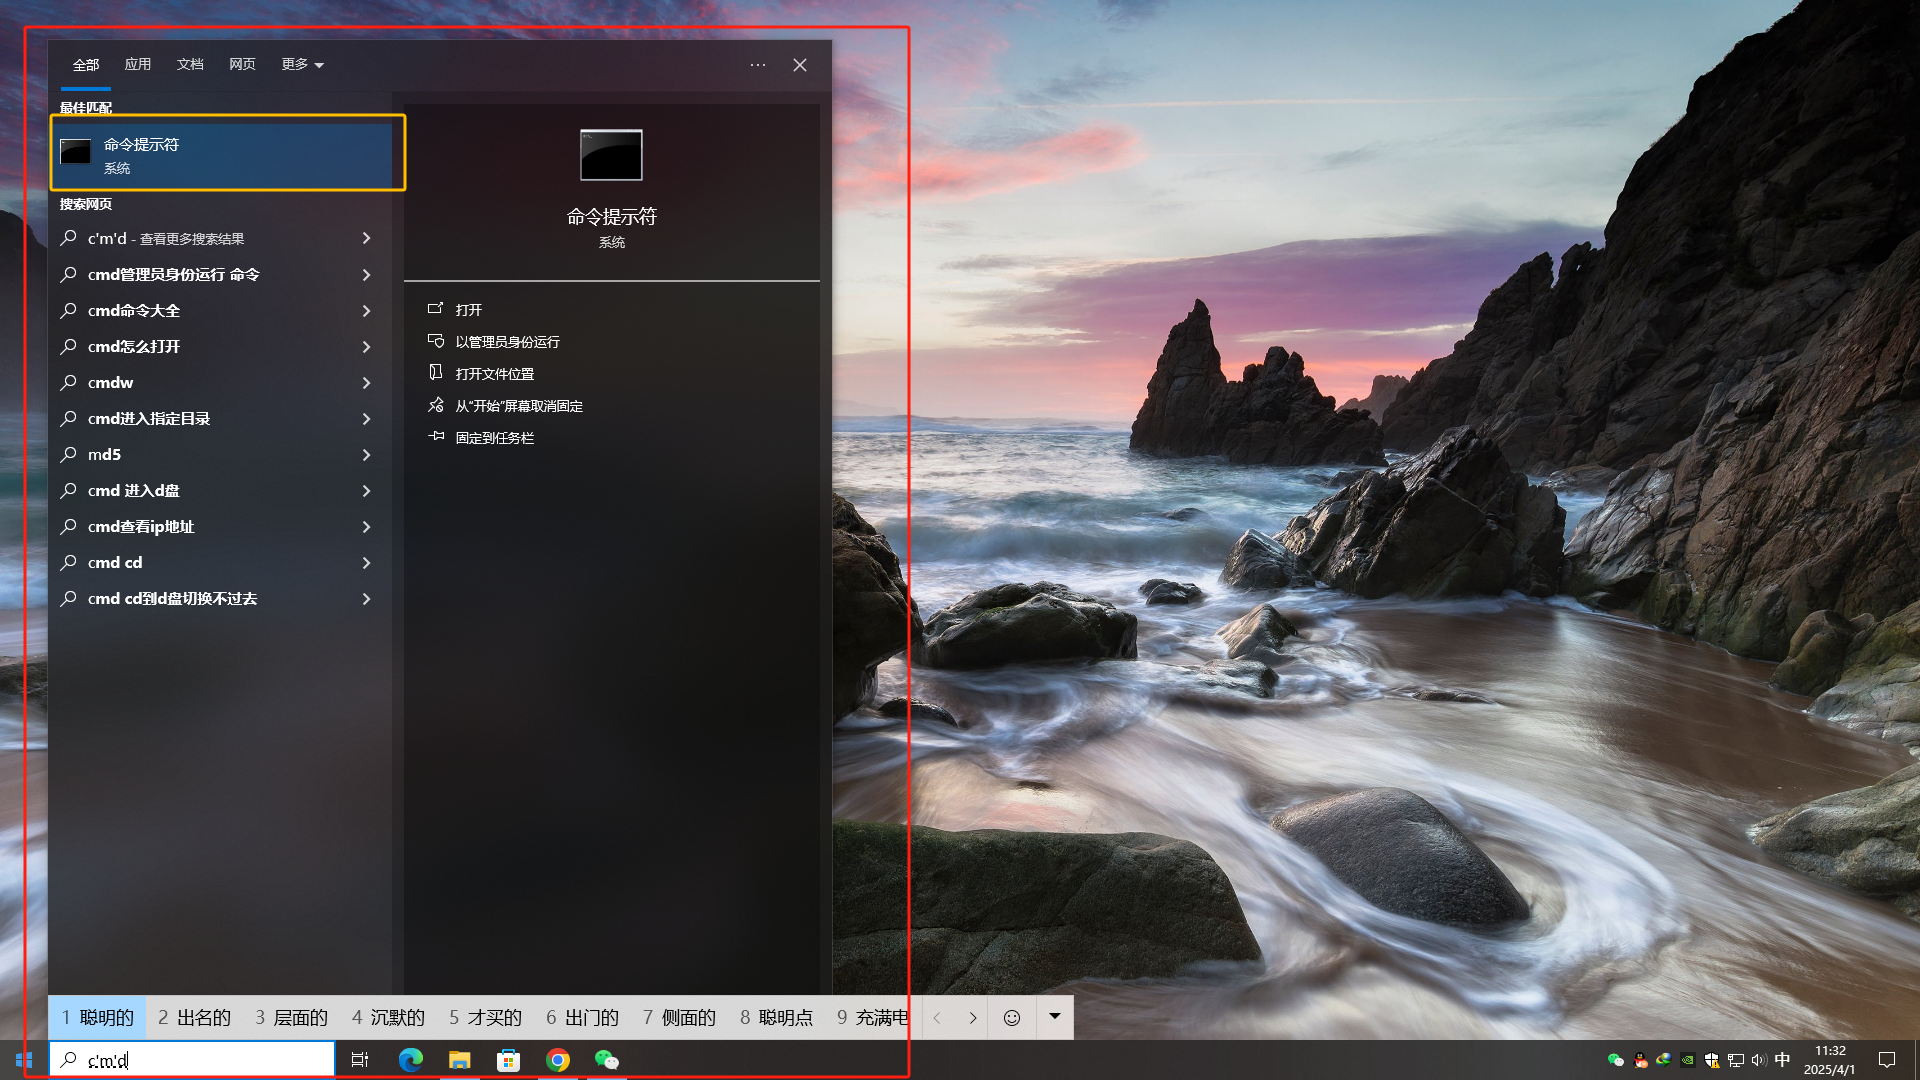Show the next page of IME candidates
The width and height of the screenshot is (1920, 1080).
coord(972,1018)
